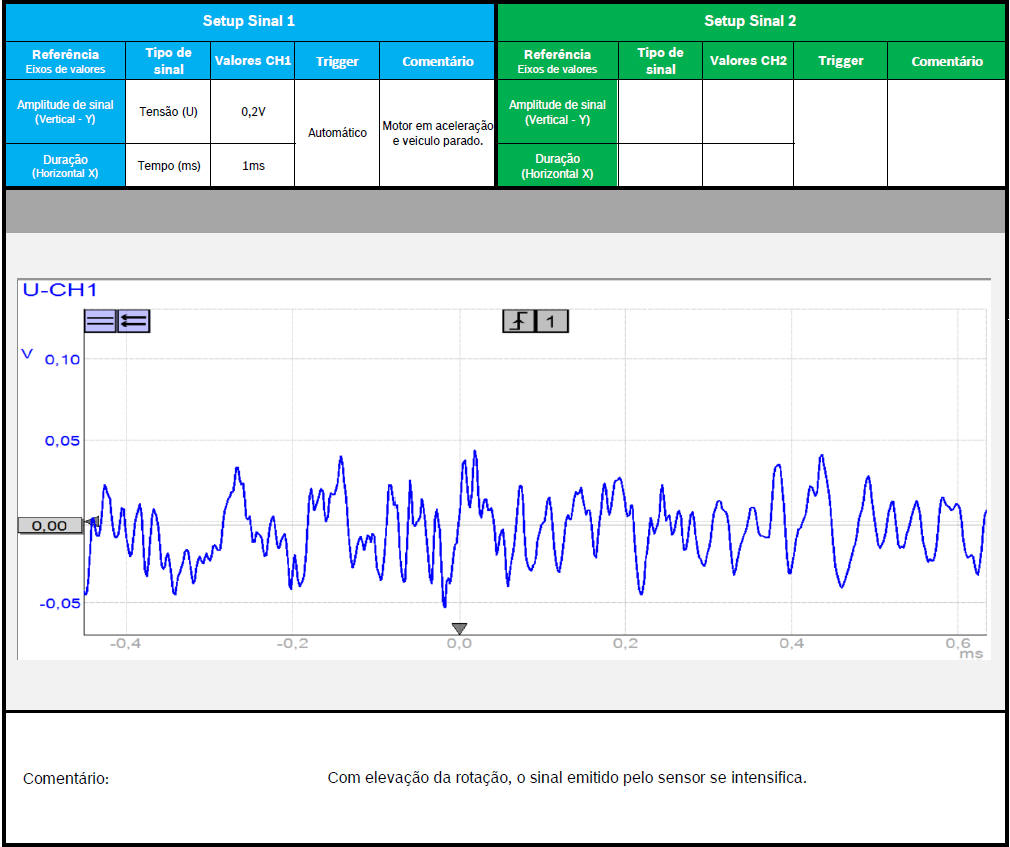Click the 'Motor em aceleração' comment cell
This screenshot has width=1010, height=847.
coord(438,133)
